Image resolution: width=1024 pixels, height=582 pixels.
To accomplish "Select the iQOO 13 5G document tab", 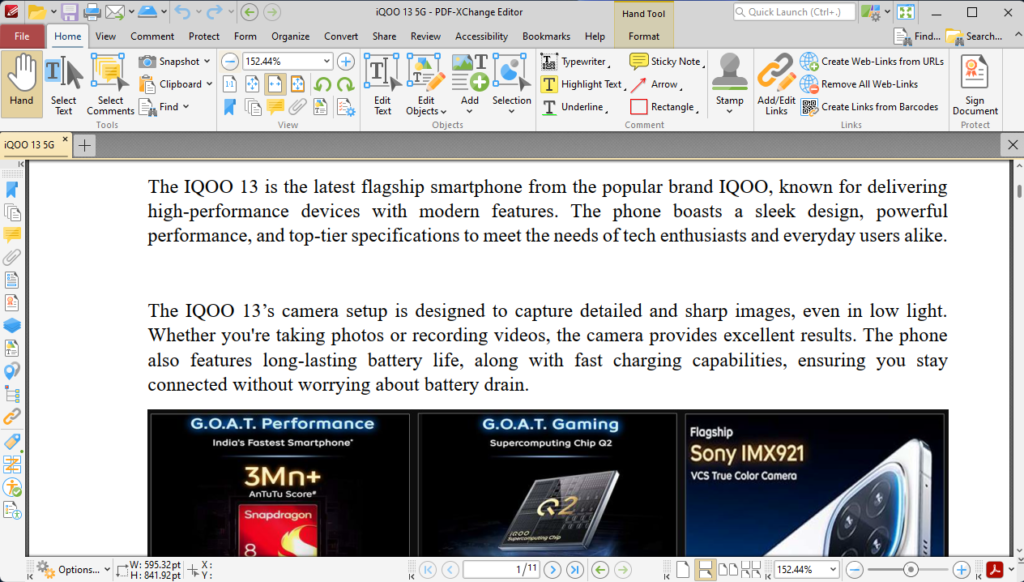I will tap(29, 145).
